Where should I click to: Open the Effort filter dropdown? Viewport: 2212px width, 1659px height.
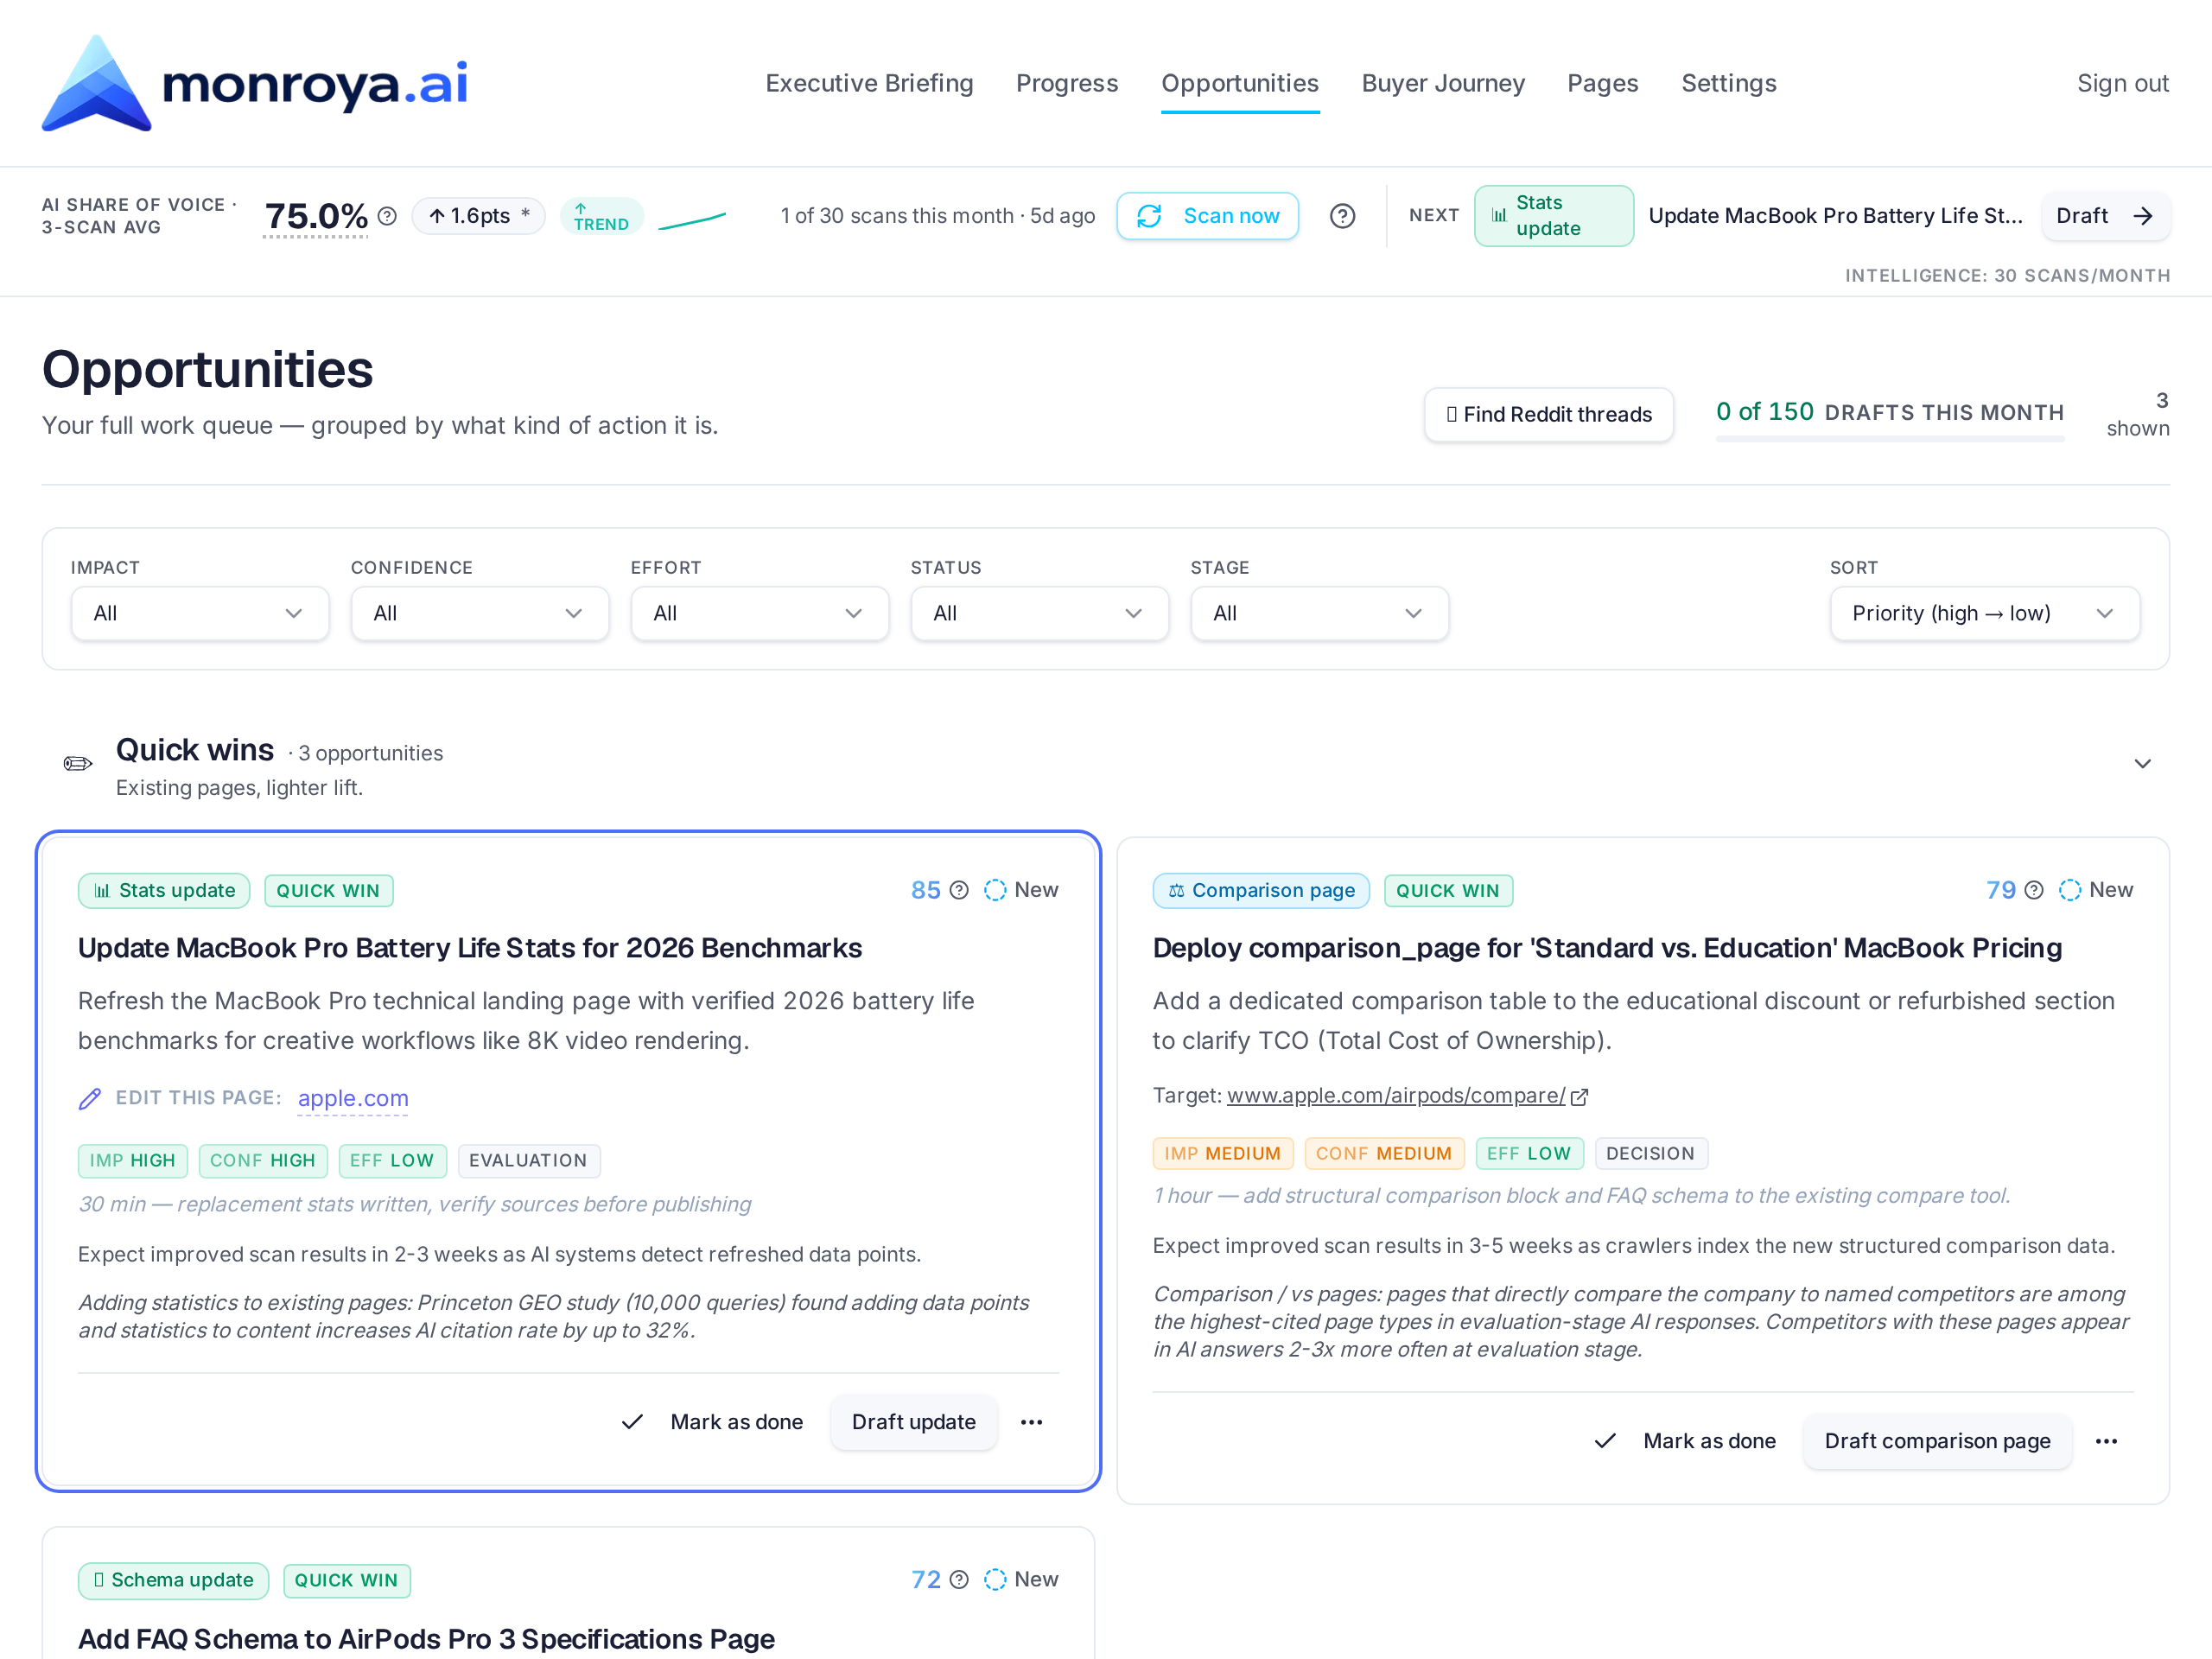point(760,613)
